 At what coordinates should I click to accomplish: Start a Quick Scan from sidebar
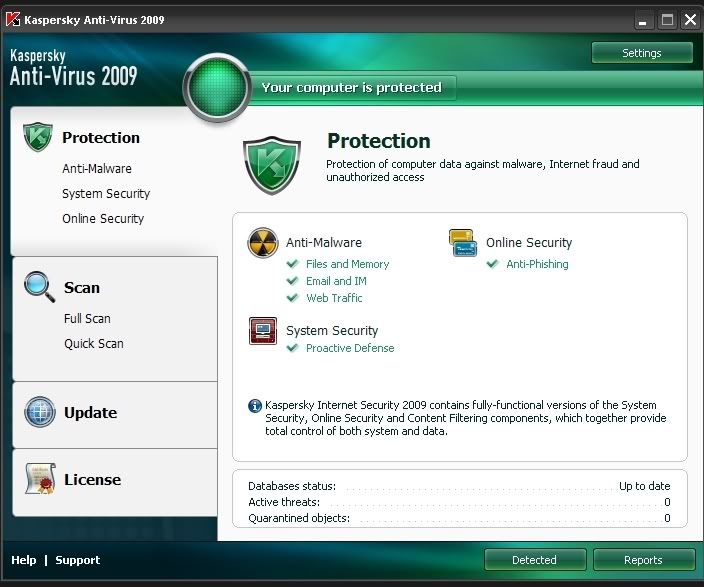click(94, 344)
